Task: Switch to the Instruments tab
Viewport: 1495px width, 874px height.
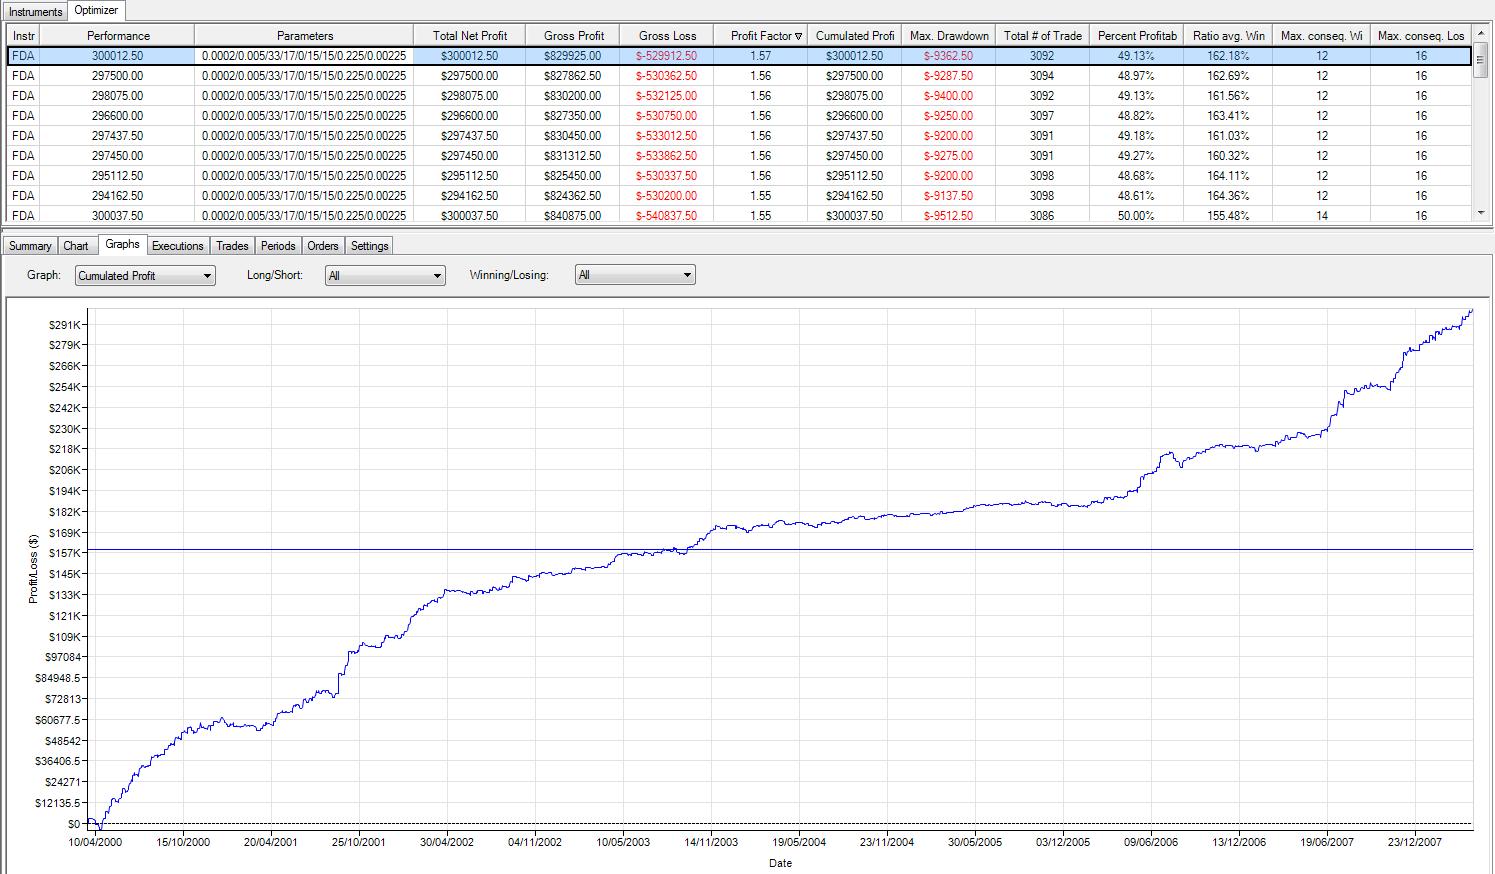Action: pyautogui.click(x=35, y=12)
